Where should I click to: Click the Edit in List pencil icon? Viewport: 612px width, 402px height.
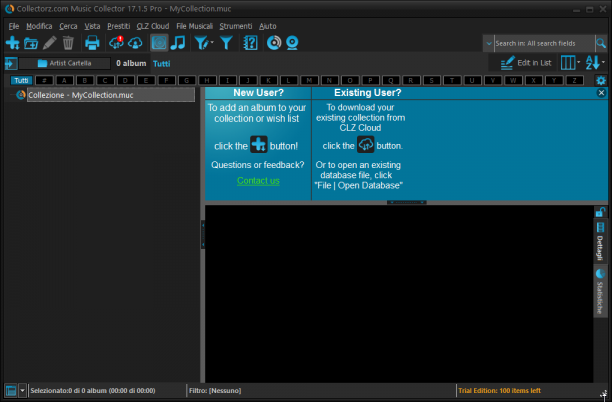pyautogui.click(x=507, y=63)
